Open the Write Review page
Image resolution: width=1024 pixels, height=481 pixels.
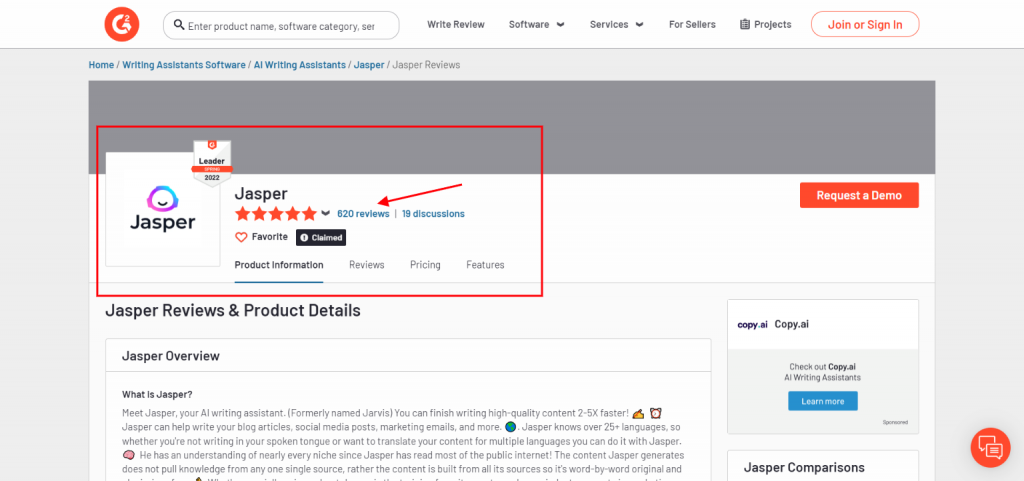(x=456, y=24)
